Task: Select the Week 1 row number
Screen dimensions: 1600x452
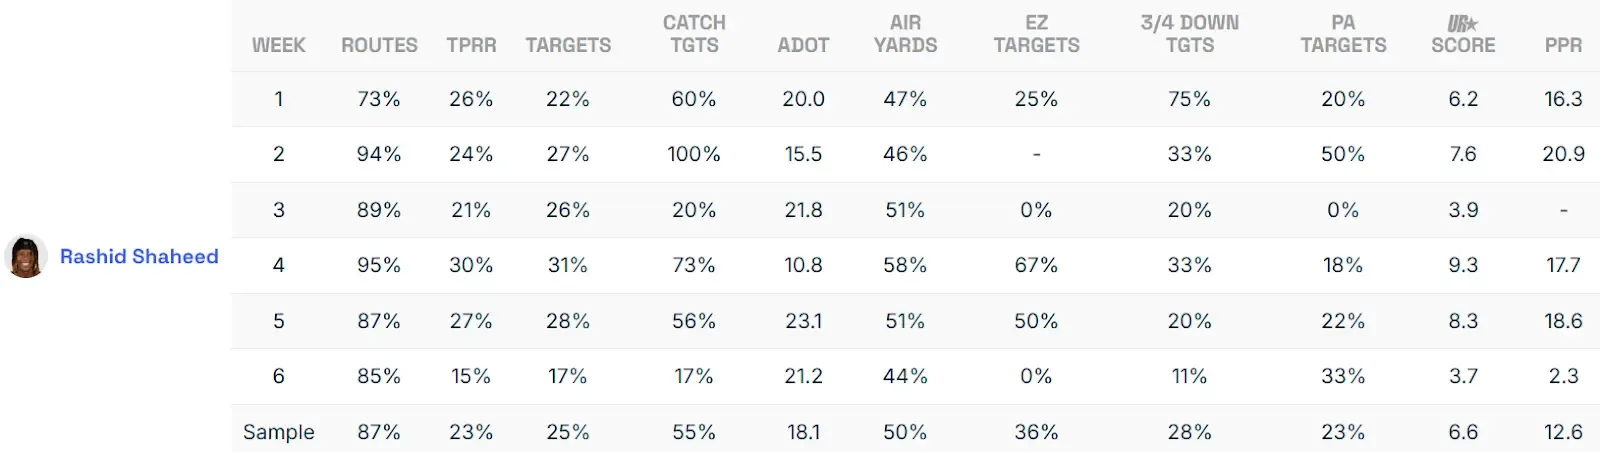Action: click(x=279, y=99)
